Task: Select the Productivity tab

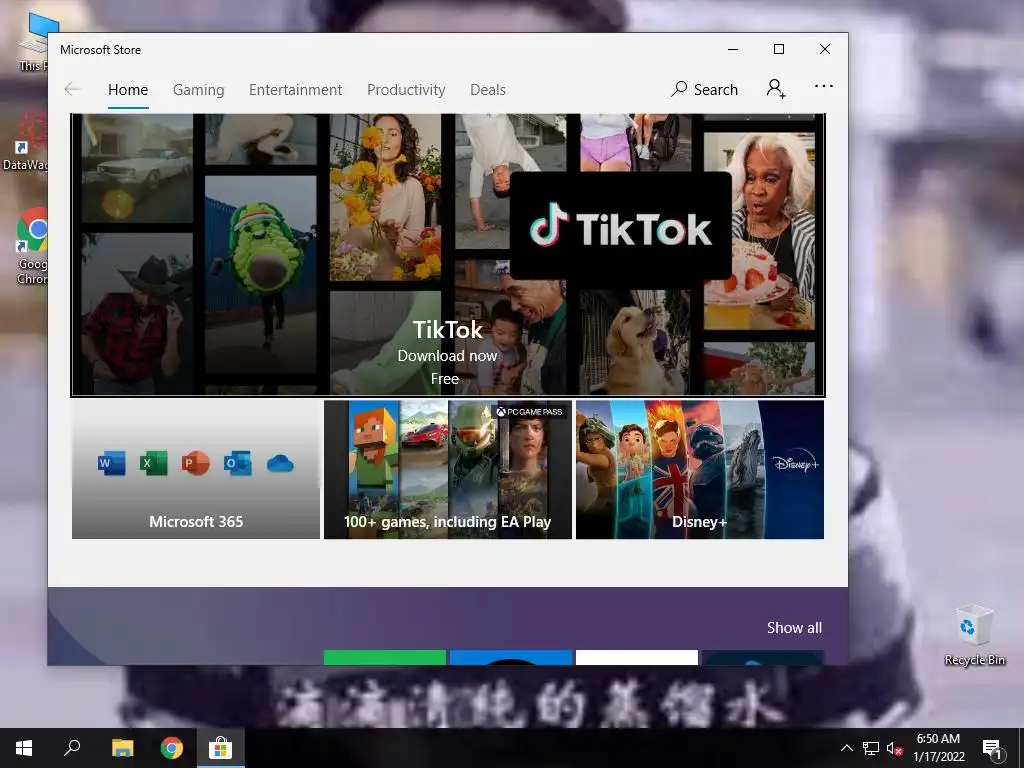Action: point(406,89)
